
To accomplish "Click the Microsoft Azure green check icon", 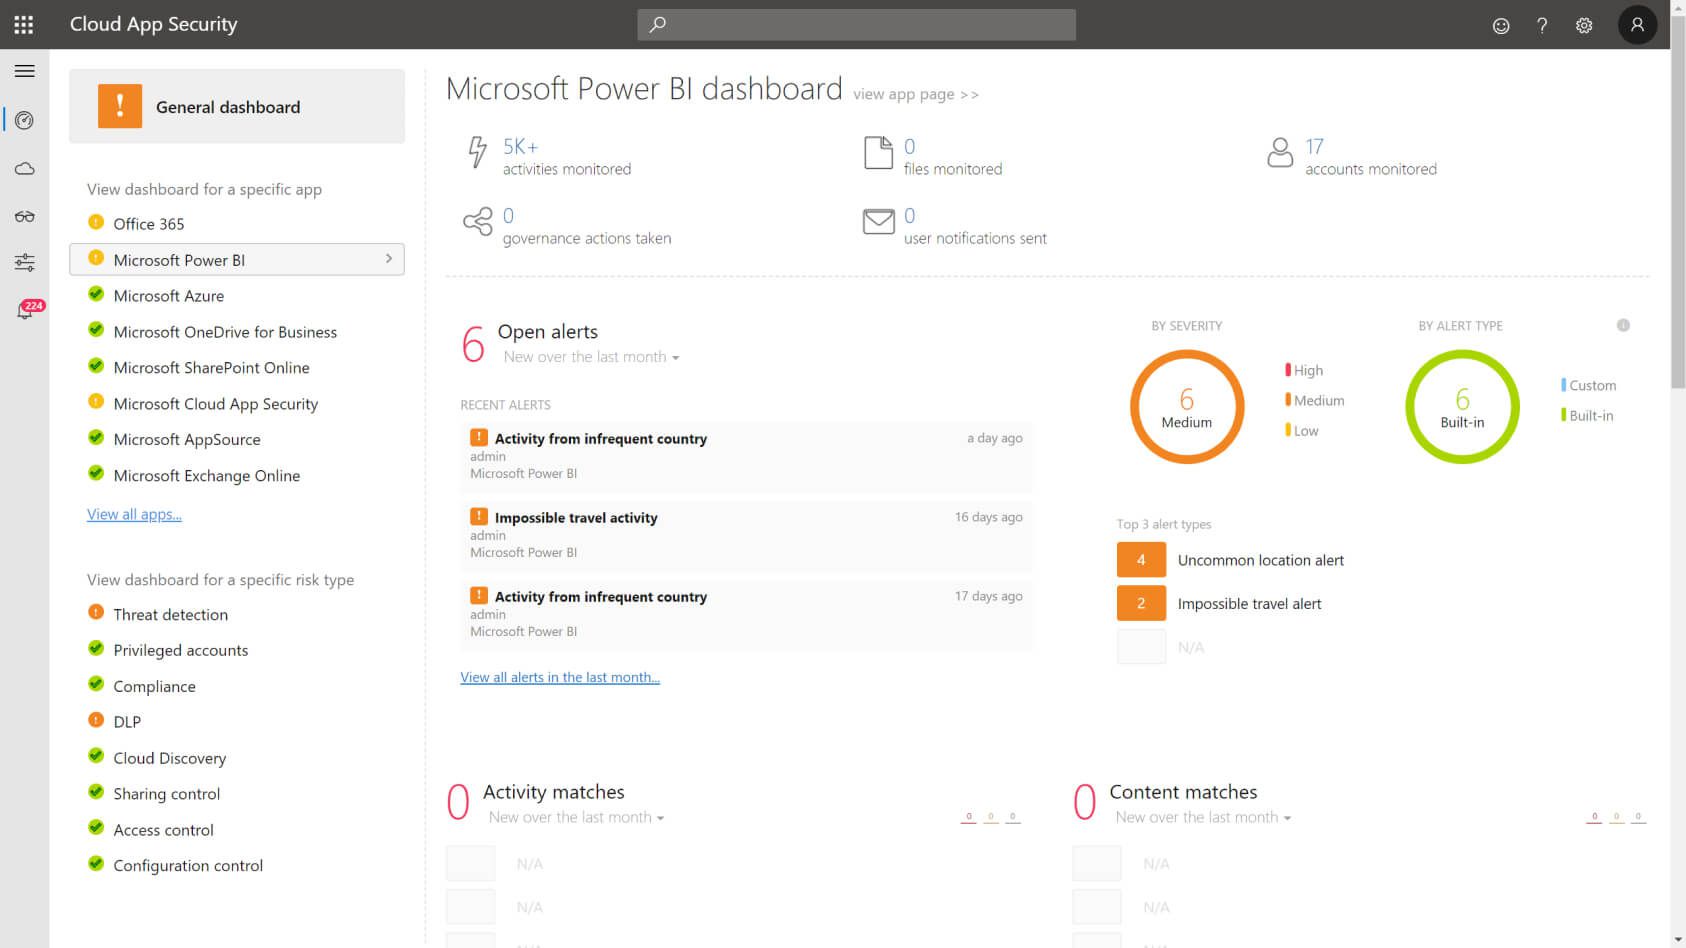I will pos(96,294).
